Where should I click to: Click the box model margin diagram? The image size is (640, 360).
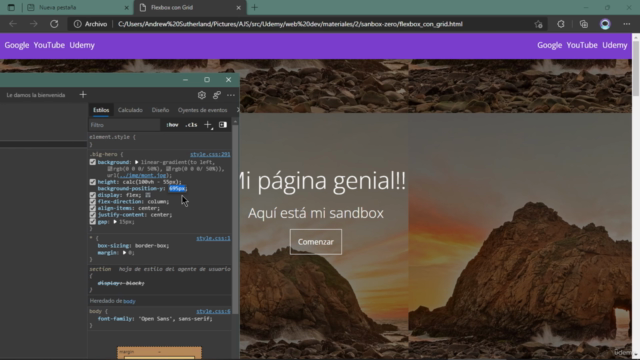click(160, 353)
